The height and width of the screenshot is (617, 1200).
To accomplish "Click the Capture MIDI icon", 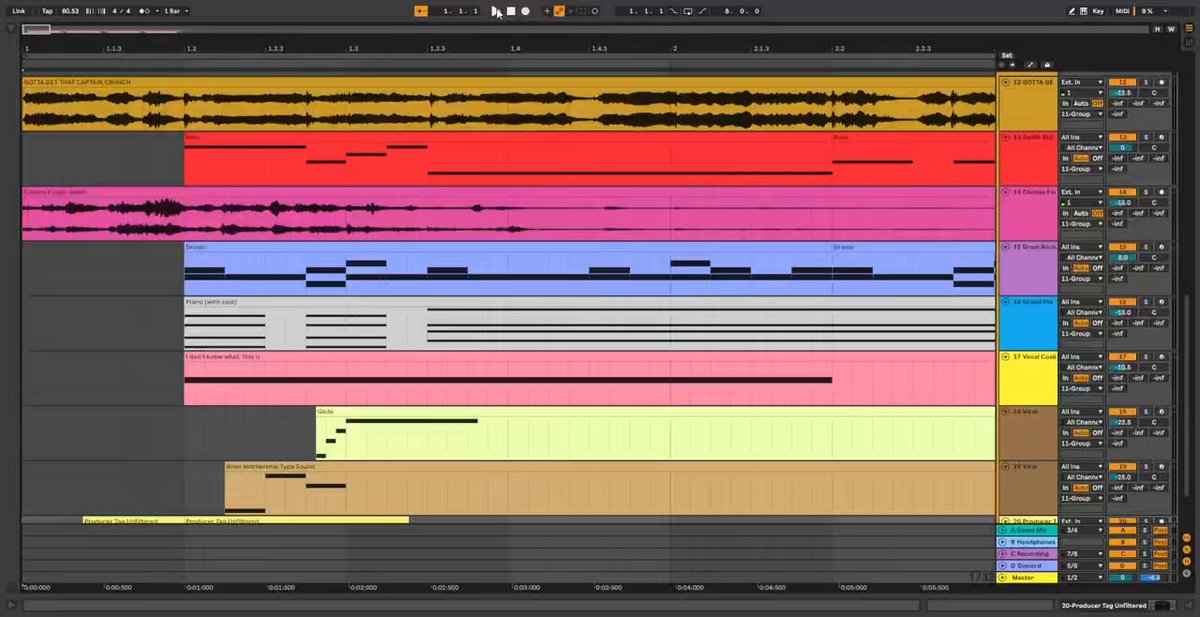I will (581, 11).
